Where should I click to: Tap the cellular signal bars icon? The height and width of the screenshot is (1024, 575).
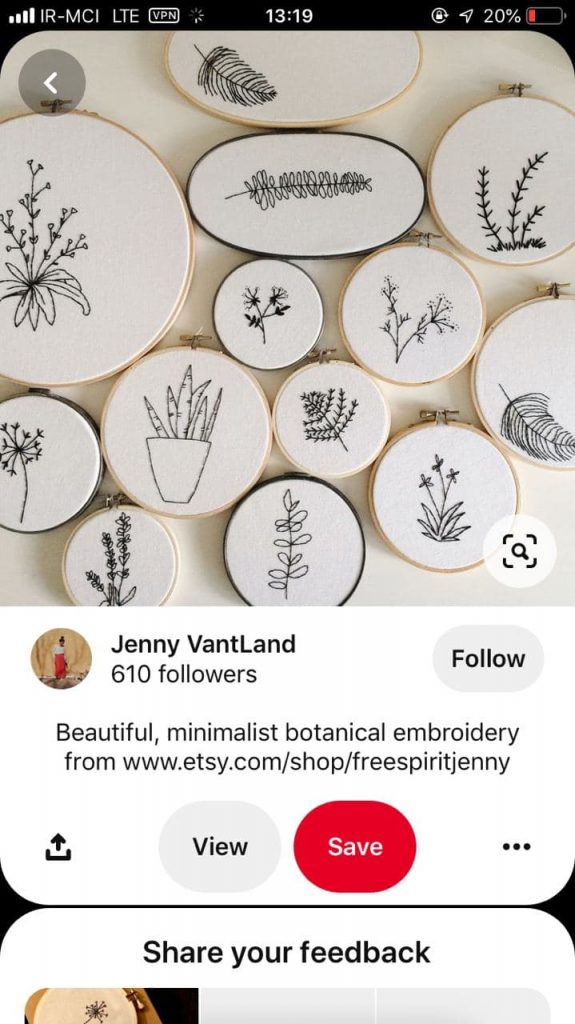coord(22,16)
